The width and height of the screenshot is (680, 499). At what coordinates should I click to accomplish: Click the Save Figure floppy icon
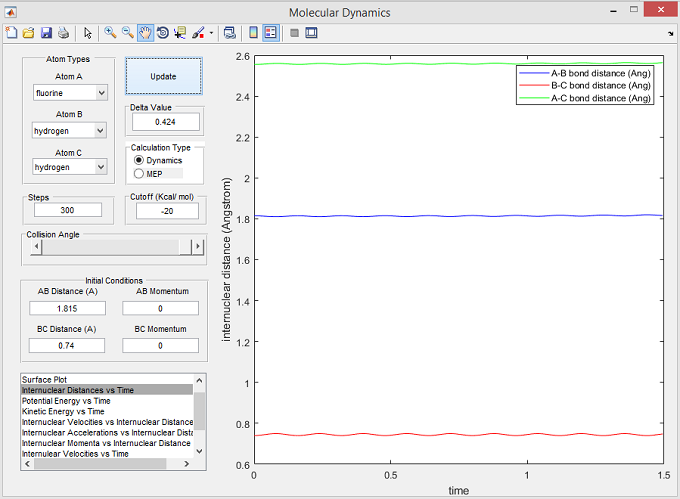click(x=46, y=32)
